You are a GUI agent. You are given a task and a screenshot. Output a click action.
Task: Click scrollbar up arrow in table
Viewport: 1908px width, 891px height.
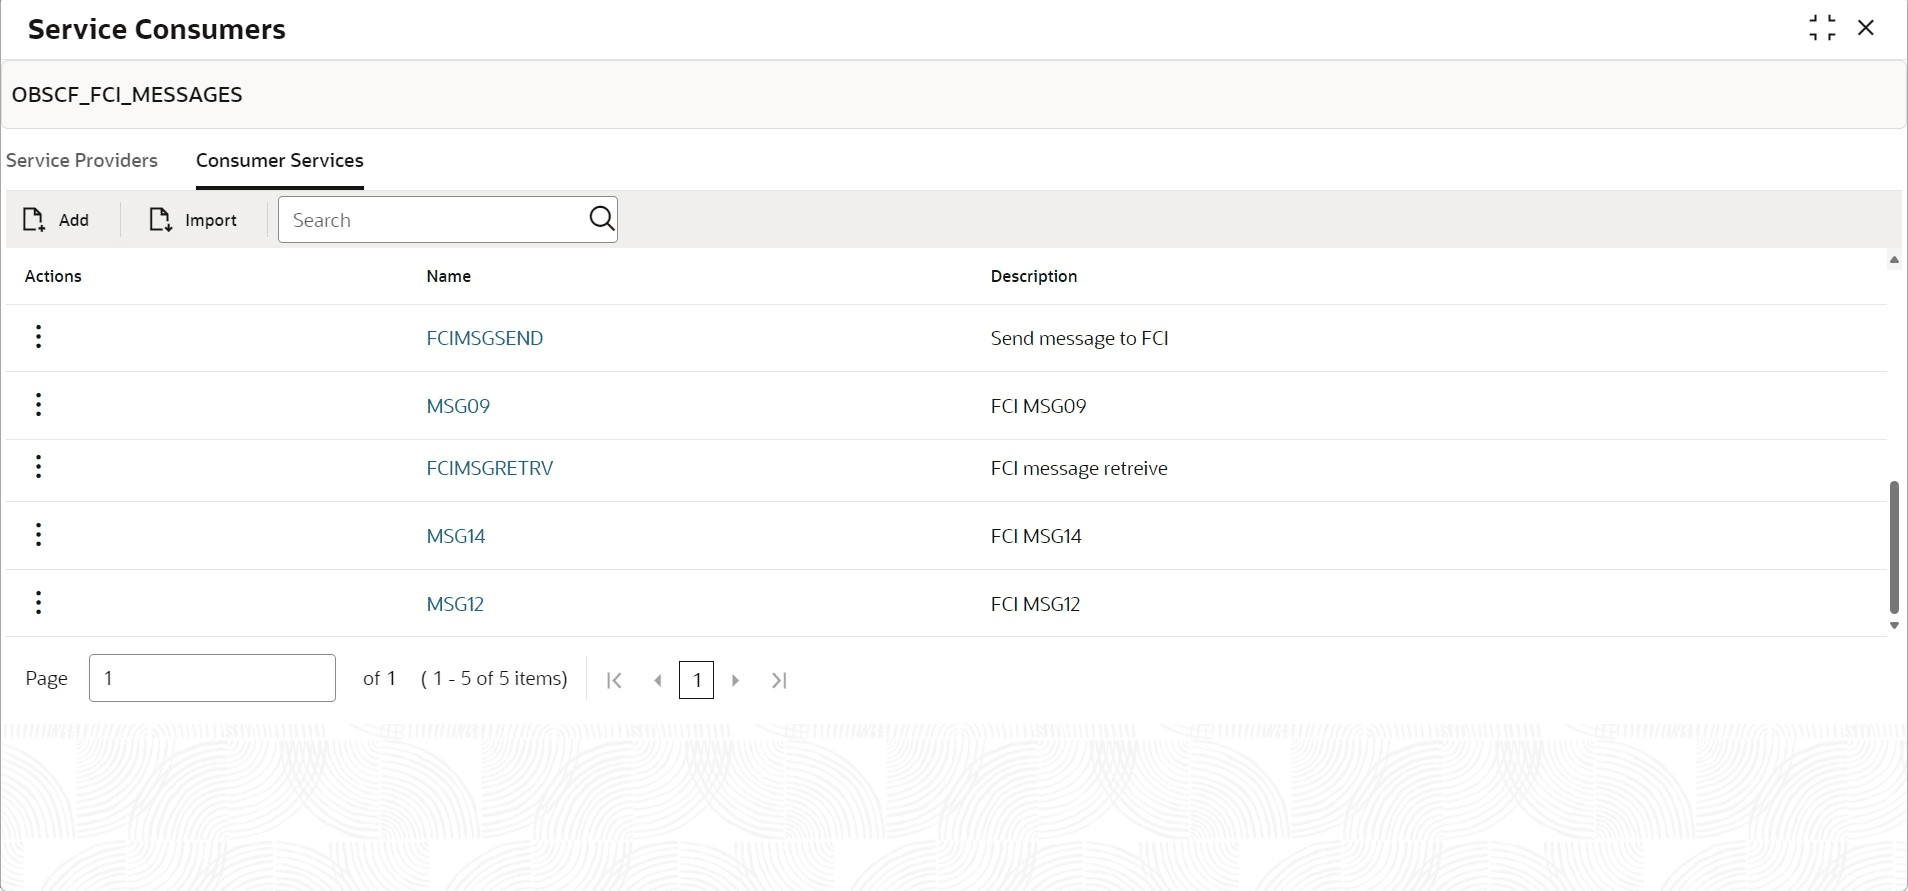click(1894, 260)
